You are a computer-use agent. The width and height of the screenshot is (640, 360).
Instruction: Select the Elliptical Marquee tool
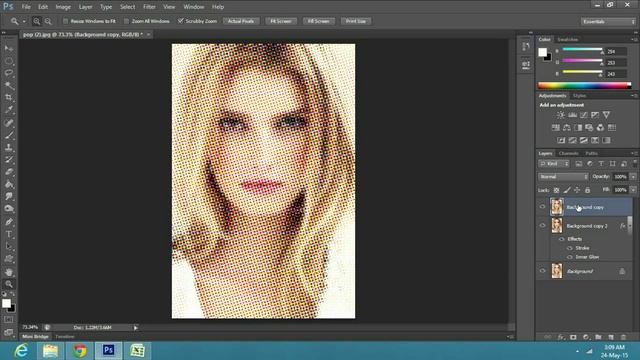point(9,61)
